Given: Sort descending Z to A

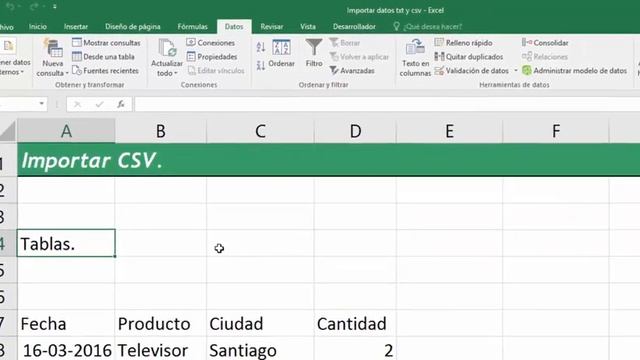Looking at the screenshot, I should [261, 65].
